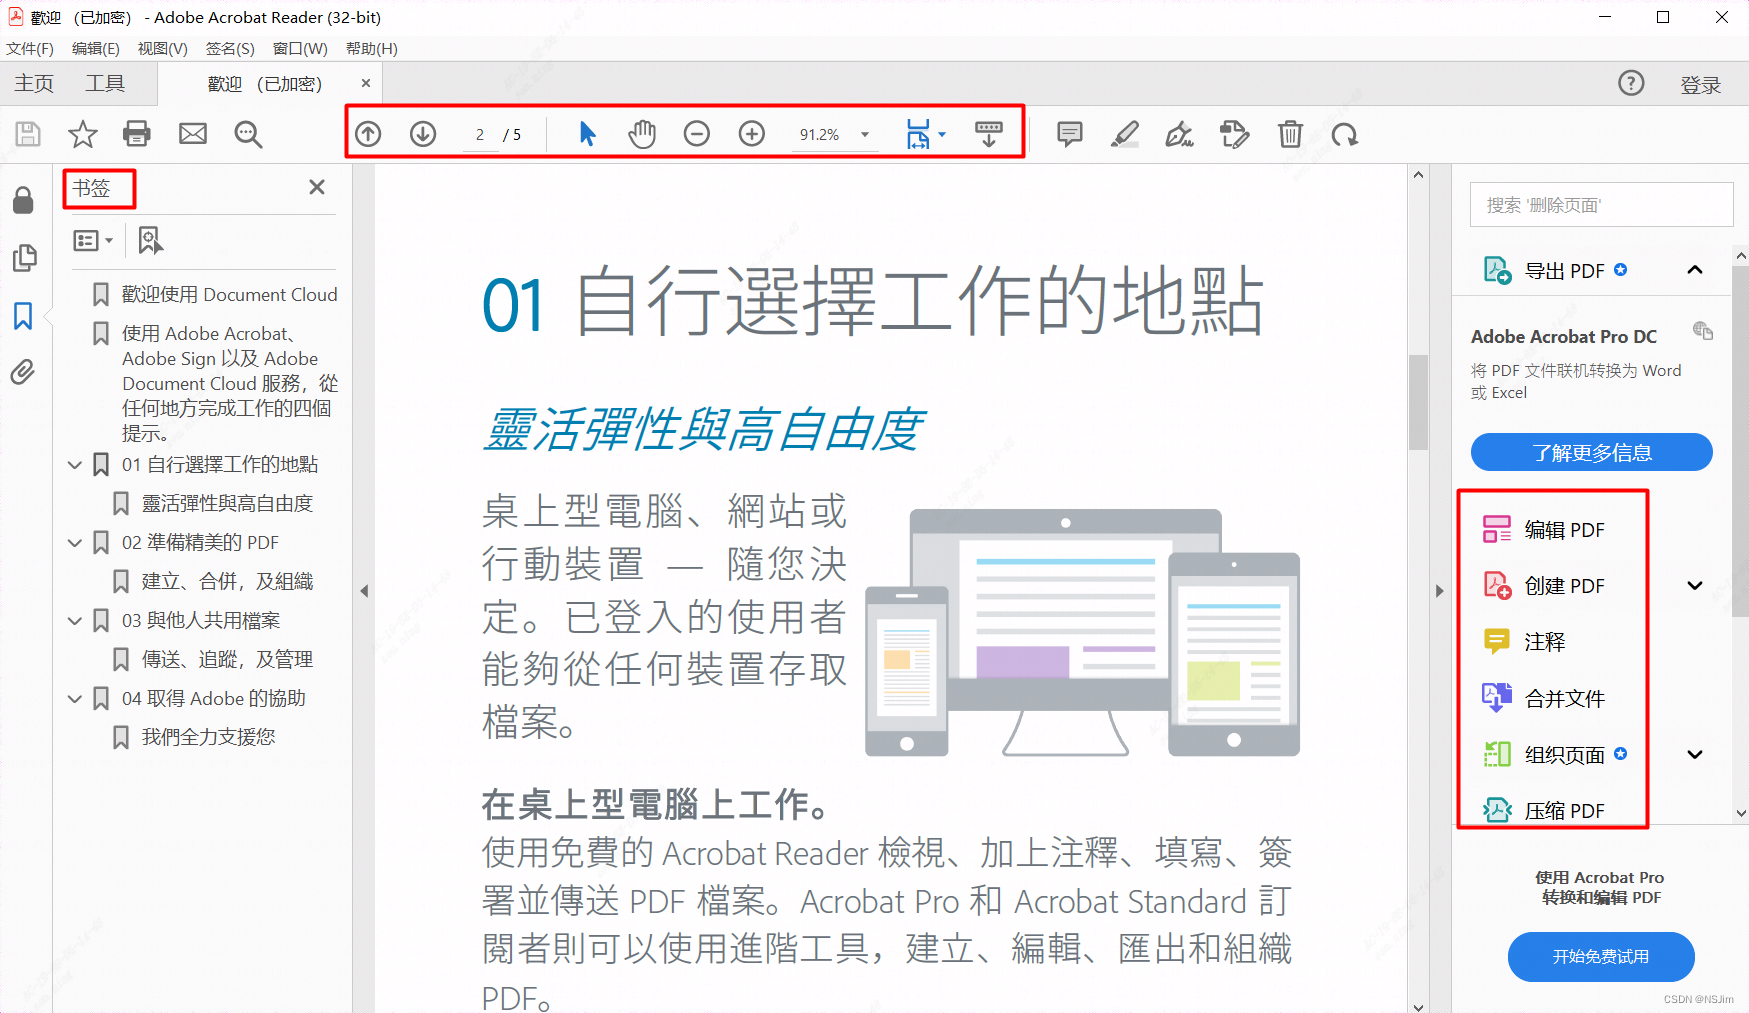This screenshot has width=1749, height=1013.
Task: Open the security lock panel
Action: pyautogui.click(x=23, y=200)
